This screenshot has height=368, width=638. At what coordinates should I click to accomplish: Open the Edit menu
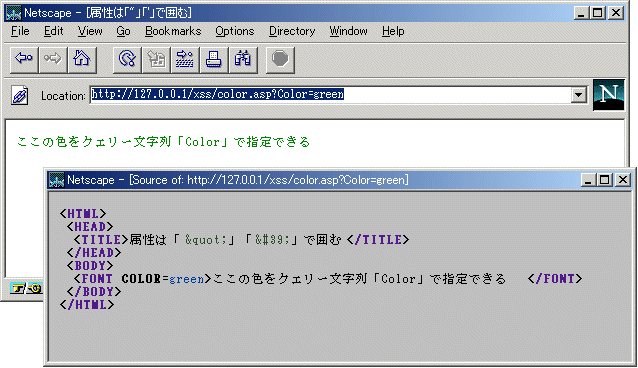53,31
